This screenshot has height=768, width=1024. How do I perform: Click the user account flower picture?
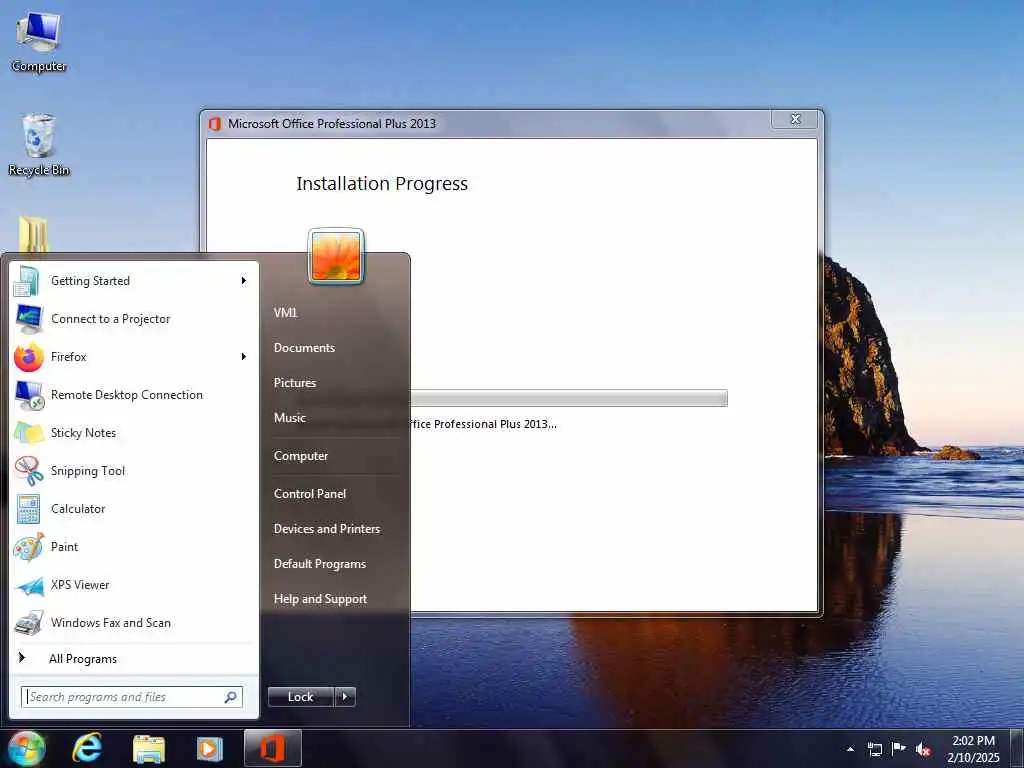tap(336, 257)
